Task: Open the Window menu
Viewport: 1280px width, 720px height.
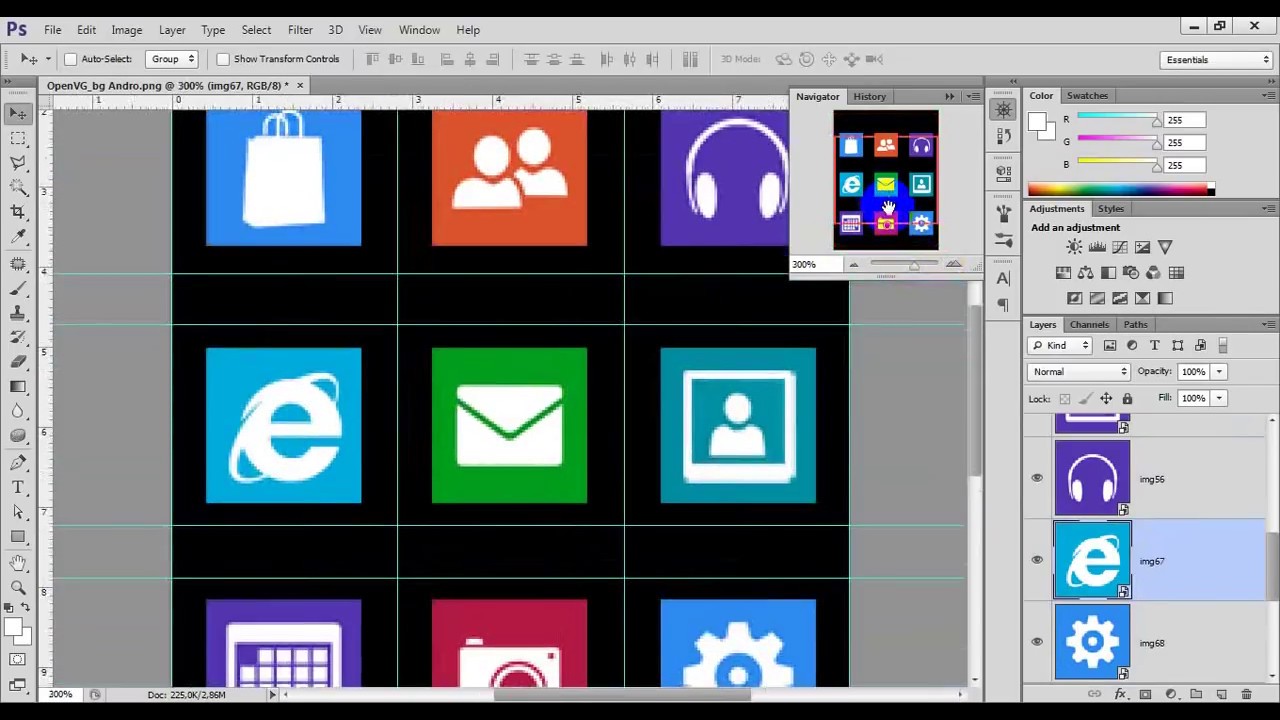Action: (419, 30)
